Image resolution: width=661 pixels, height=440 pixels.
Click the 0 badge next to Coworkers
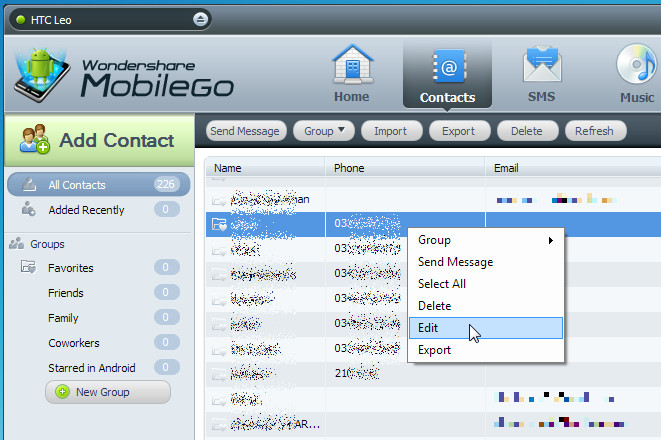[x=166, y=342]
